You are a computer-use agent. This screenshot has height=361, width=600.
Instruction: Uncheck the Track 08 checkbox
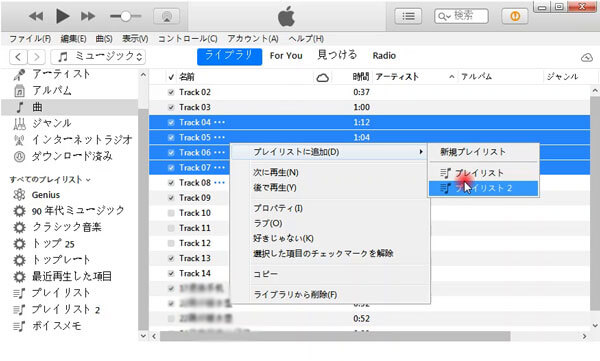pyautogui.click(x=171, y=183)
